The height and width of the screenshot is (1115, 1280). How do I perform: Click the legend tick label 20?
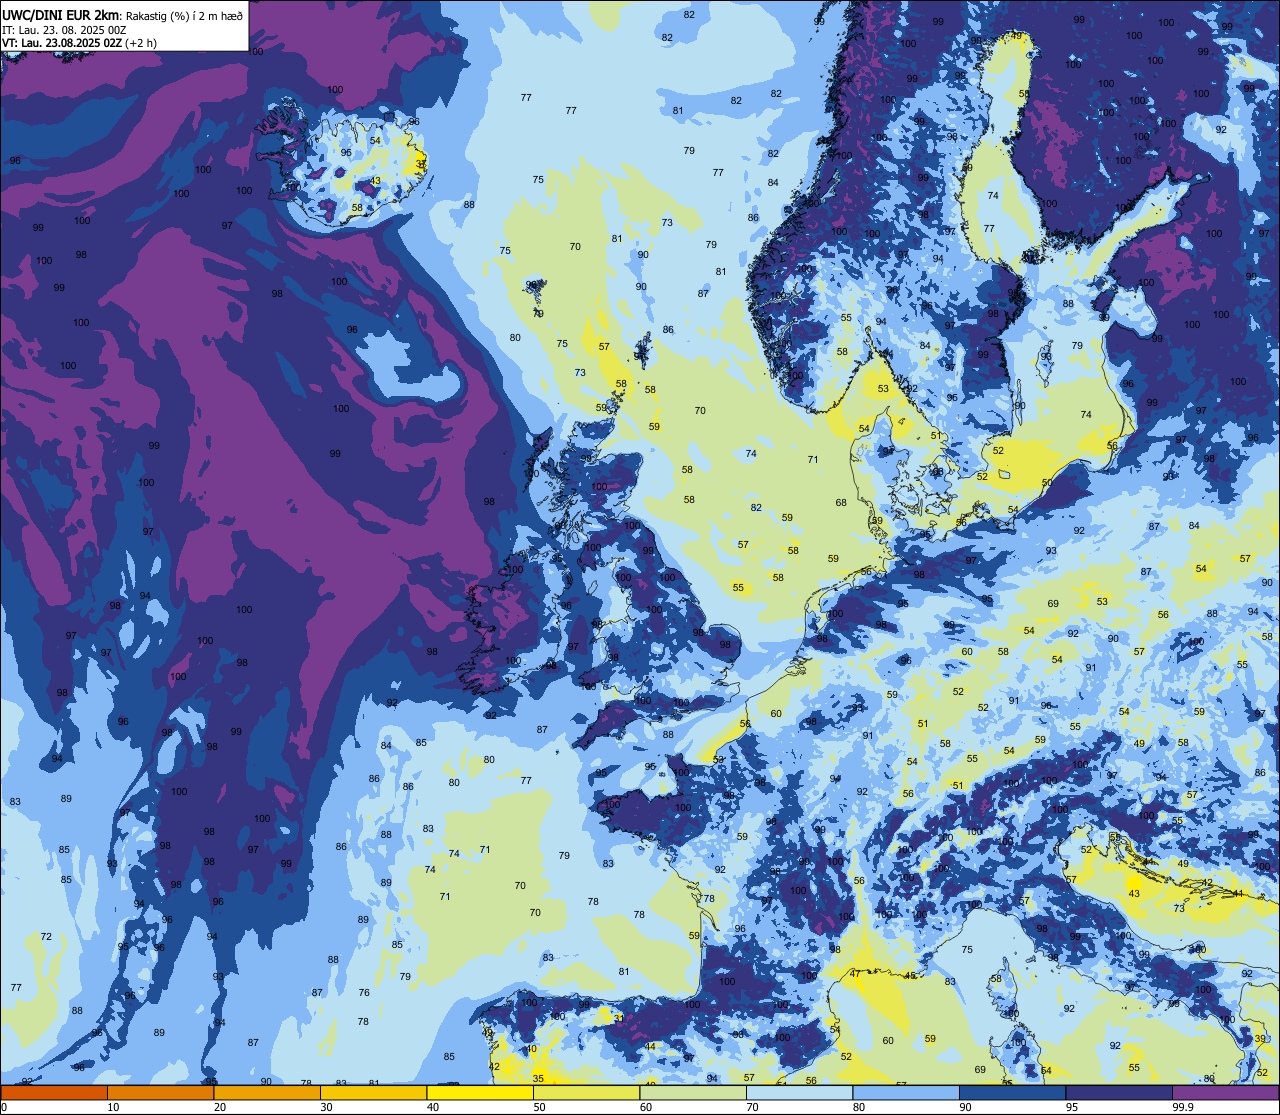click(x=220, y=1107)
